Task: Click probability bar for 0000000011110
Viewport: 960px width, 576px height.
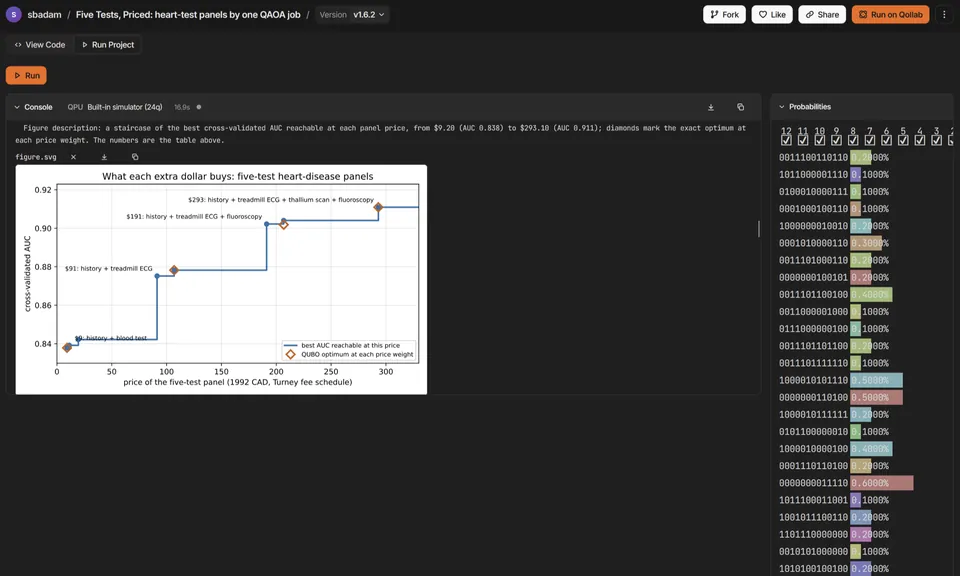Action: [x=882, y=483]
